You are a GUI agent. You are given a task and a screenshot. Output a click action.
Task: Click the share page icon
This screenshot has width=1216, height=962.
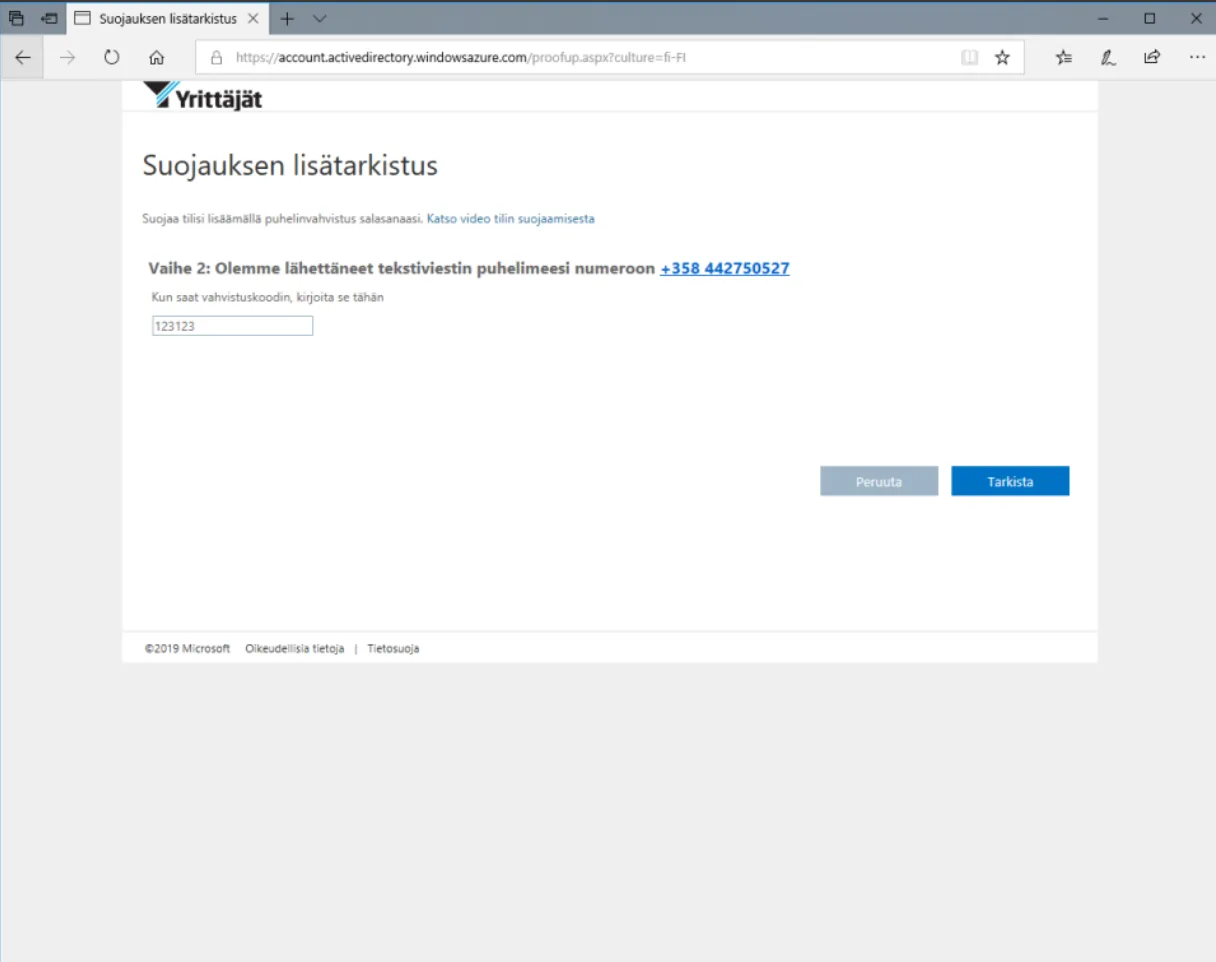[x=1152, y=58]
